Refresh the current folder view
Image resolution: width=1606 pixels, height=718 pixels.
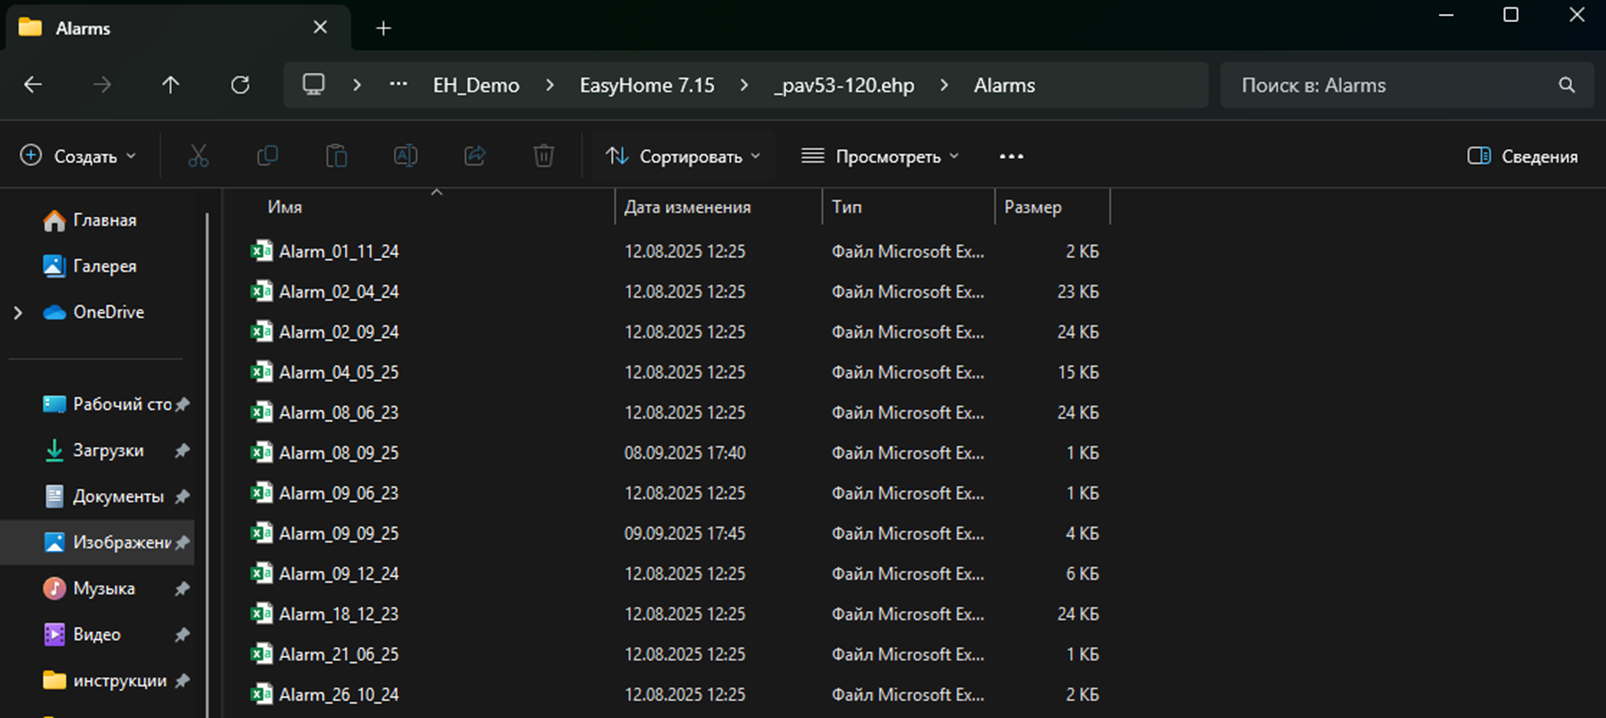click(x=240, y=85)
